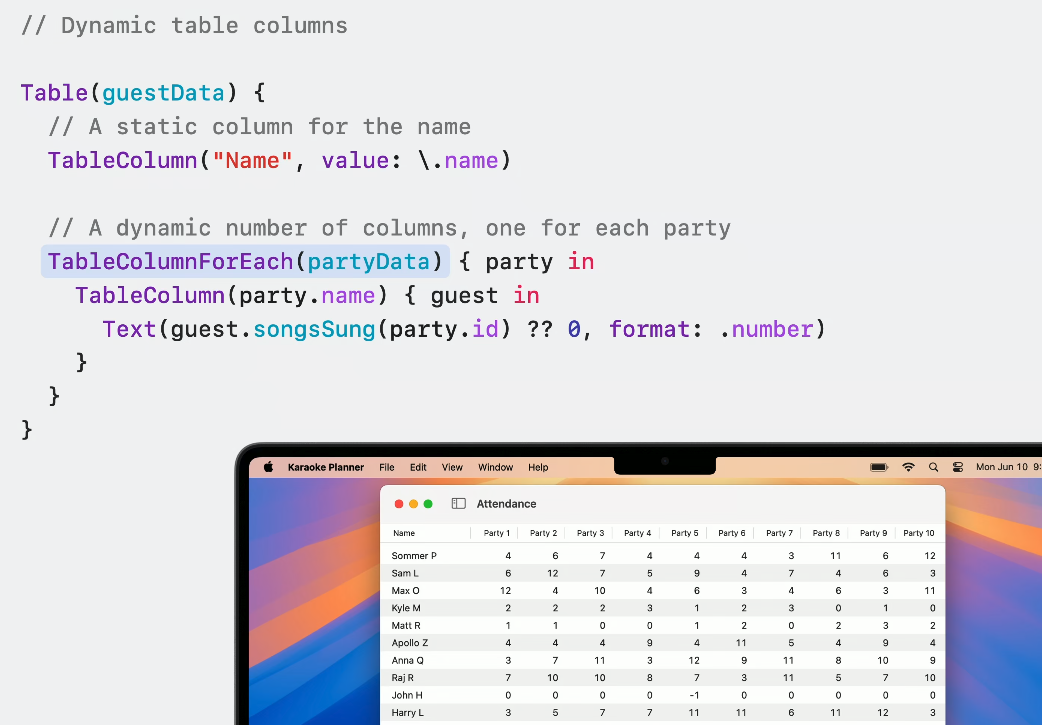The width and height of the screenshot is (1042, 725).
Task: Toggle the sidebar in Attendance window
Action: coord(459,504)
